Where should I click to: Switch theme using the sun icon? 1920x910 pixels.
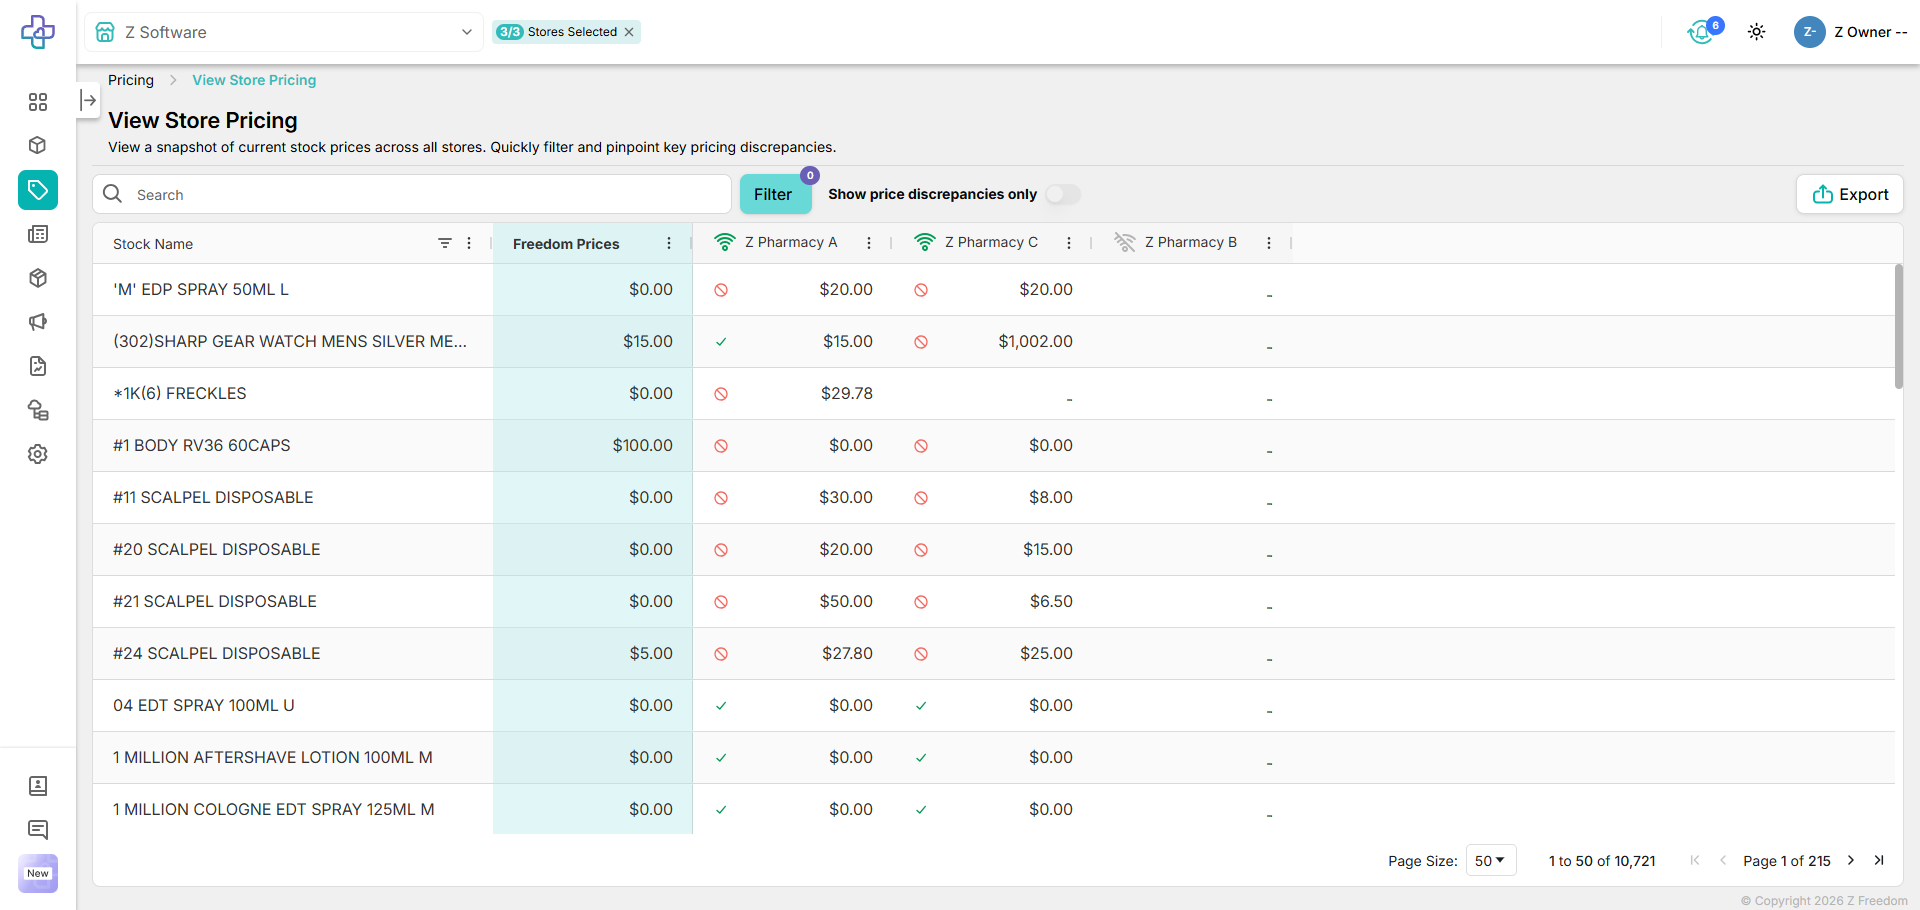1756,32
